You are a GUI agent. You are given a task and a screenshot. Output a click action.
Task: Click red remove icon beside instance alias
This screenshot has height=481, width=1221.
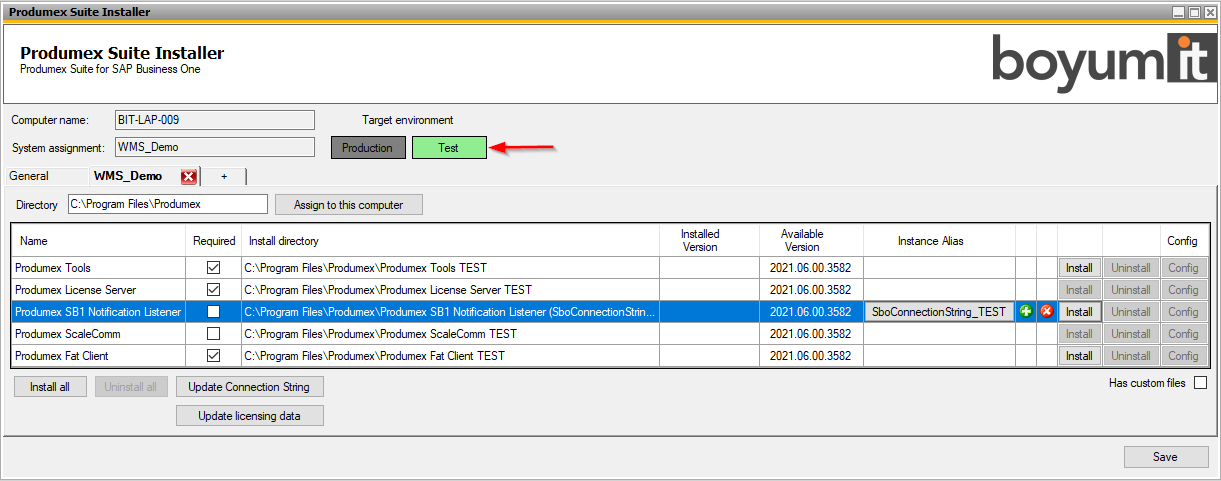click(x=1047, y=312)
